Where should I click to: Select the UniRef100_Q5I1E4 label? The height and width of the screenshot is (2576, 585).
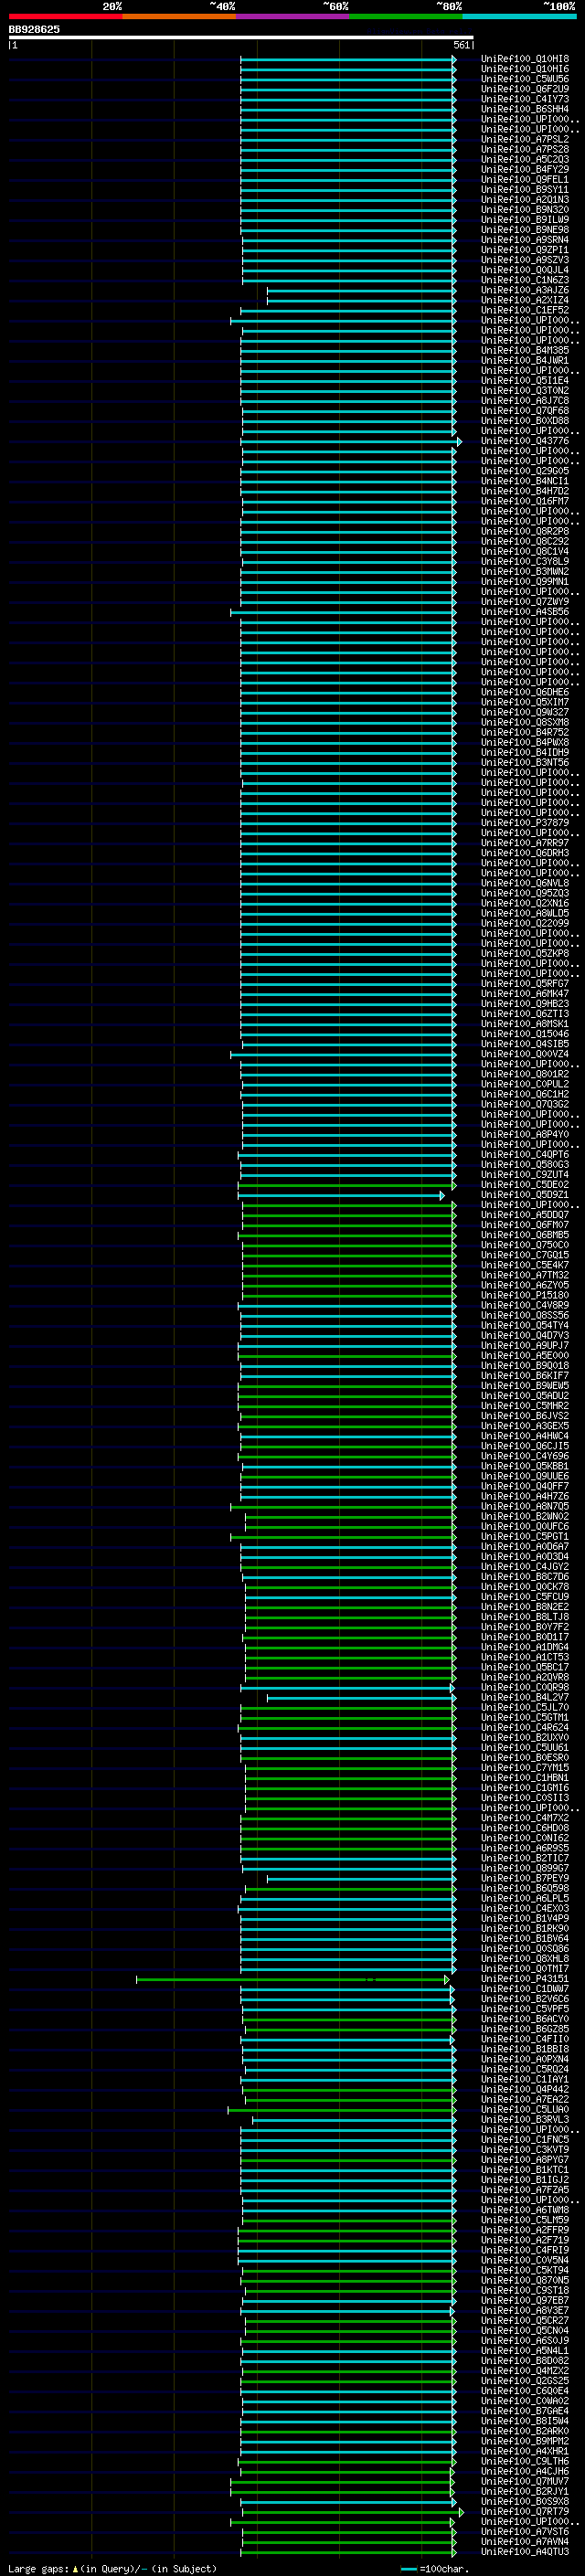pos(525,380)
